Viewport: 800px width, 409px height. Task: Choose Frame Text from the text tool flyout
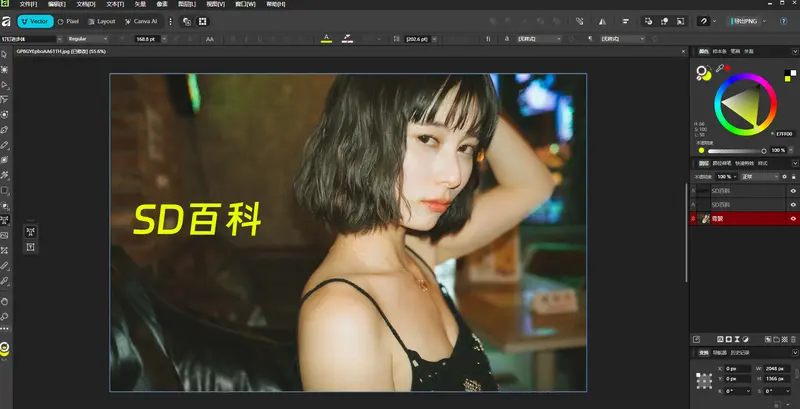tap(31, 247)
